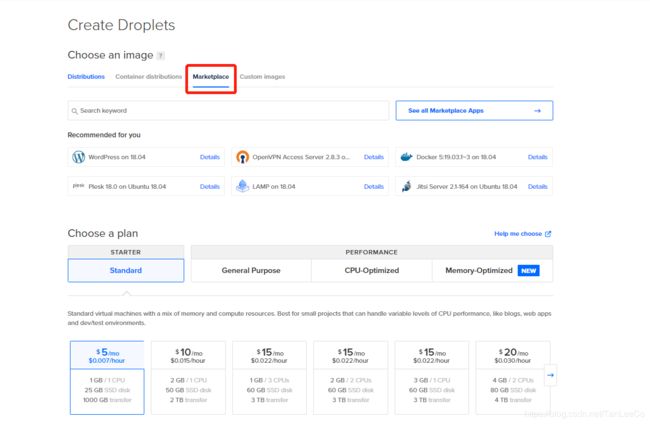Switch to the Custom images tab

(262, 77)
